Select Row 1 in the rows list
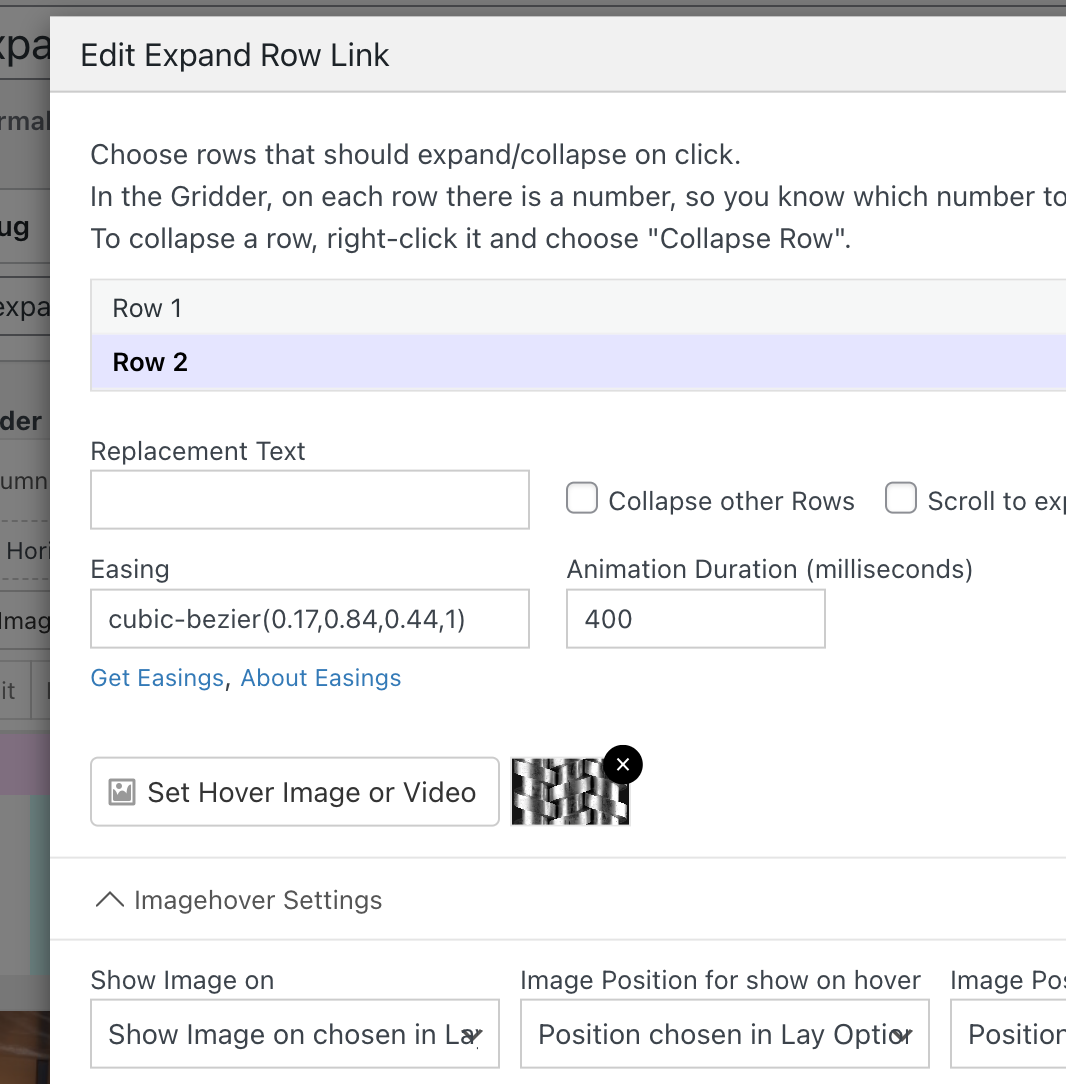 click(x=578, y=308)
